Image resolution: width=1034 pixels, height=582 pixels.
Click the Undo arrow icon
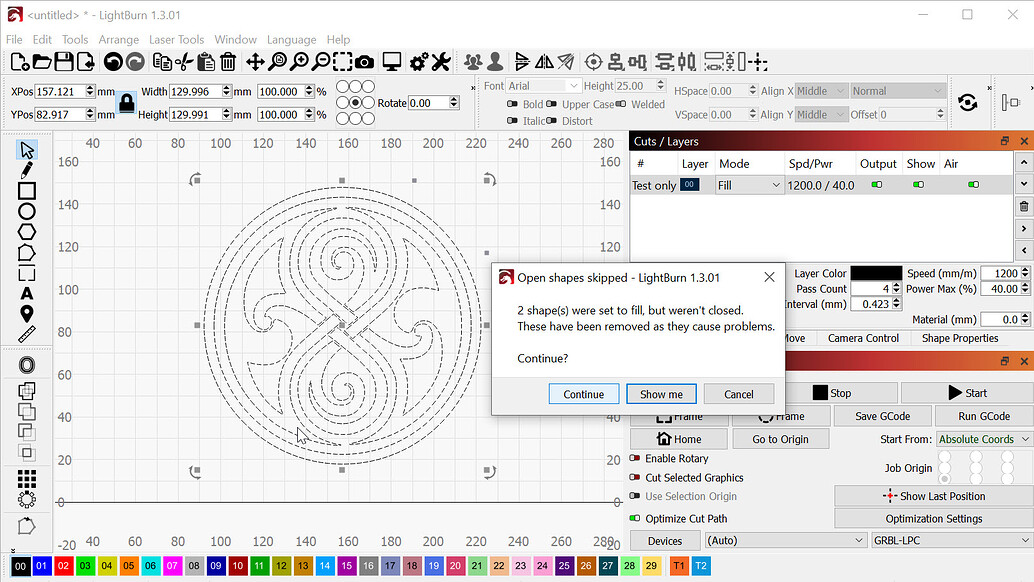pyautogui.click(x=112, y=62)
